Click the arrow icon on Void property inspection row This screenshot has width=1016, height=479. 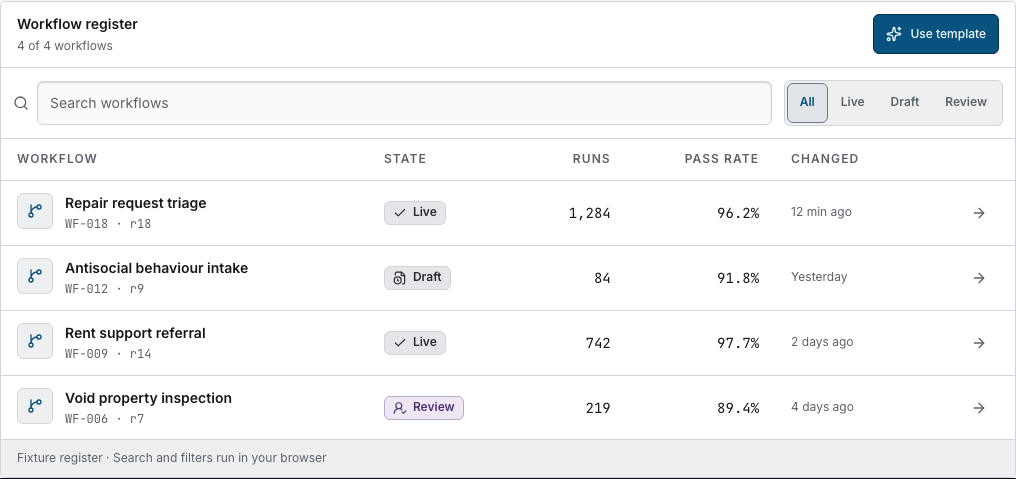979,408
